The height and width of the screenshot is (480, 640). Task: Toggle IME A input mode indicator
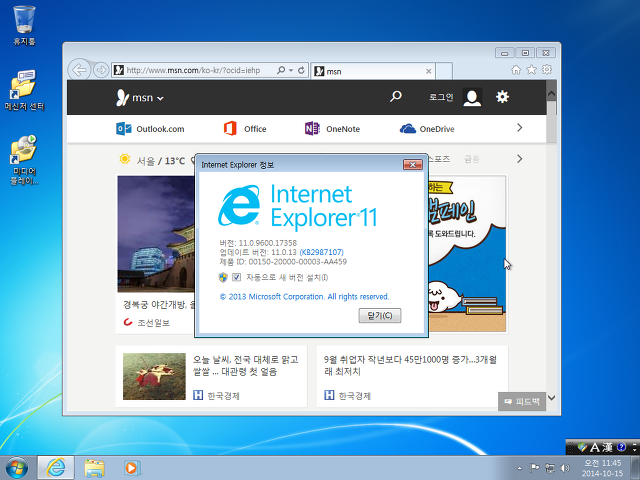[x=595, y=447]
